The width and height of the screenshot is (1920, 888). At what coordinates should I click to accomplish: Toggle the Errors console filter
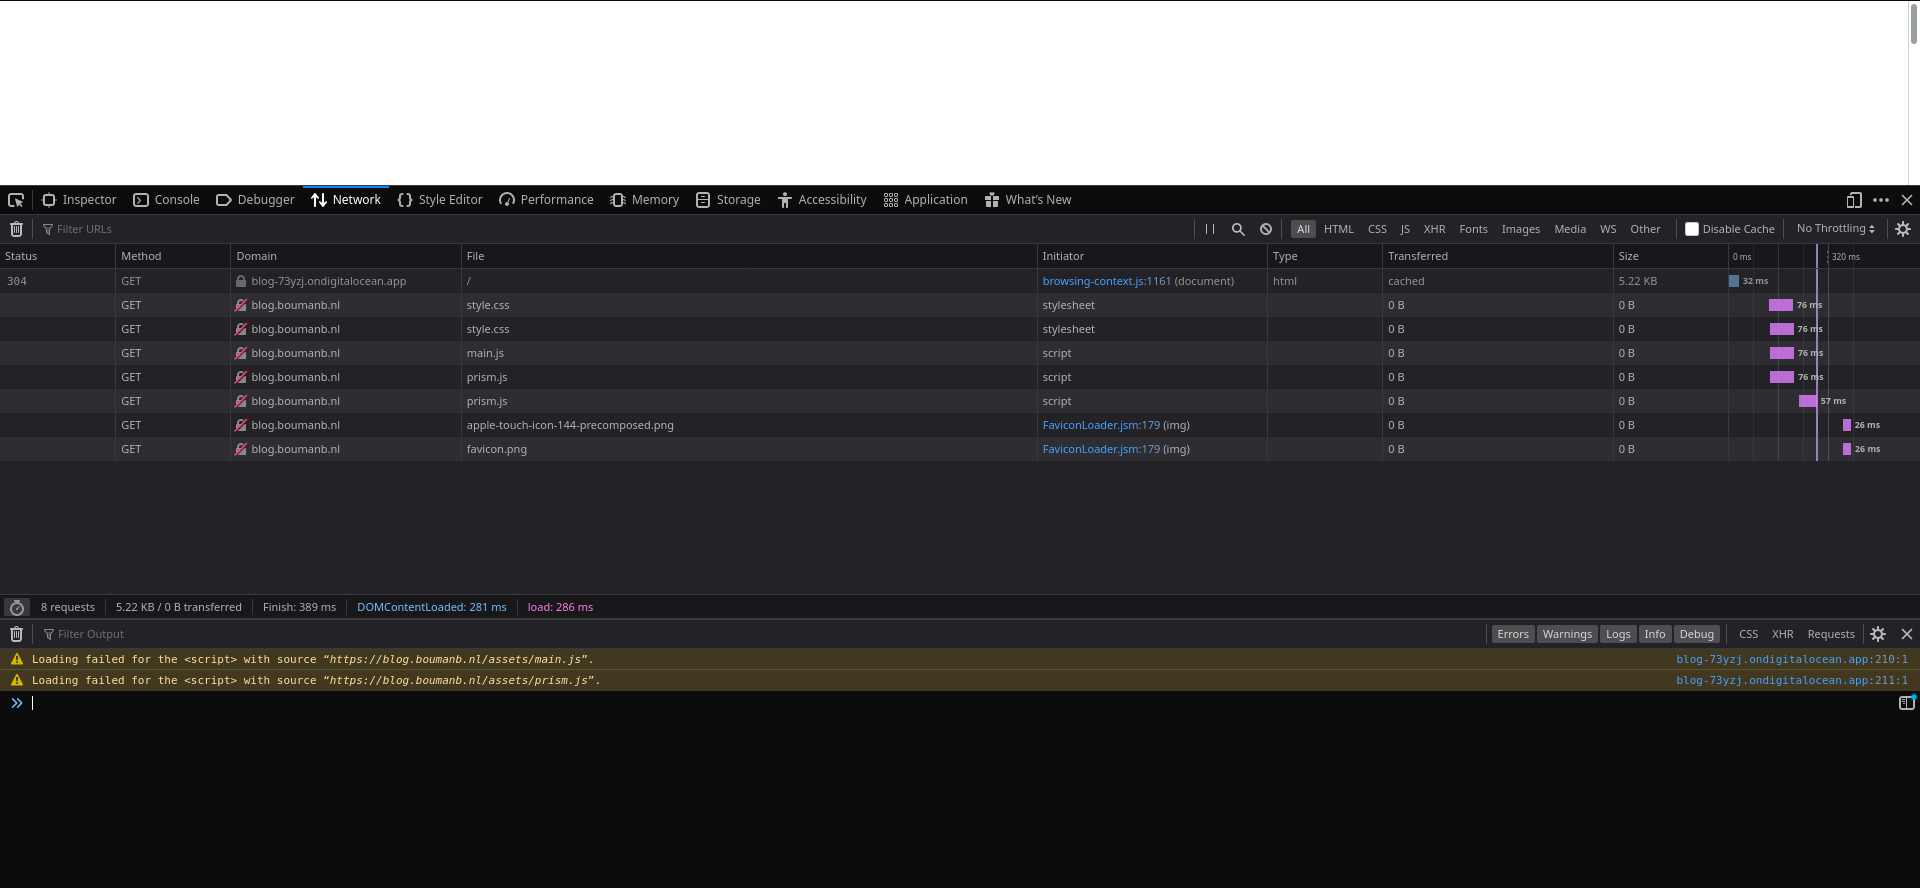click(1512, 634)
